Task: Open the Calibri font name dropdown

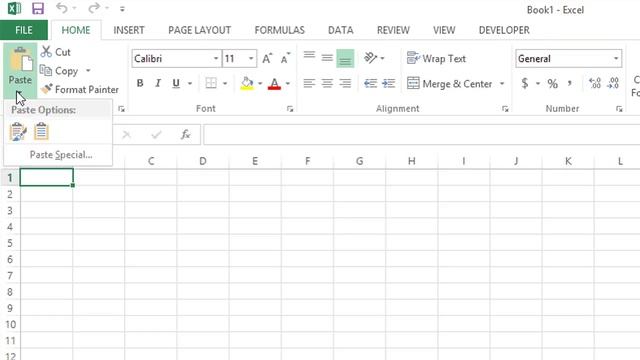Action: [x=216, y=59]
